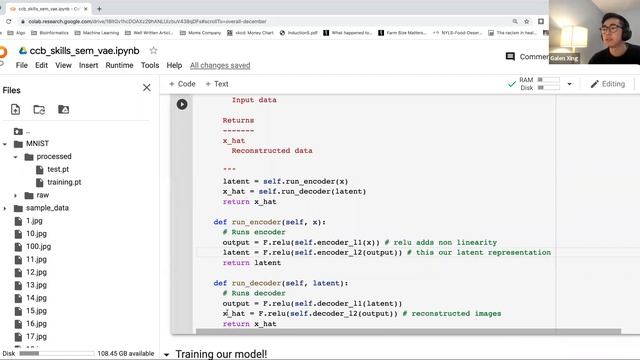The image size is (640, 360).
Task: Click the parent directory folder icon
Action: (18, 131)
